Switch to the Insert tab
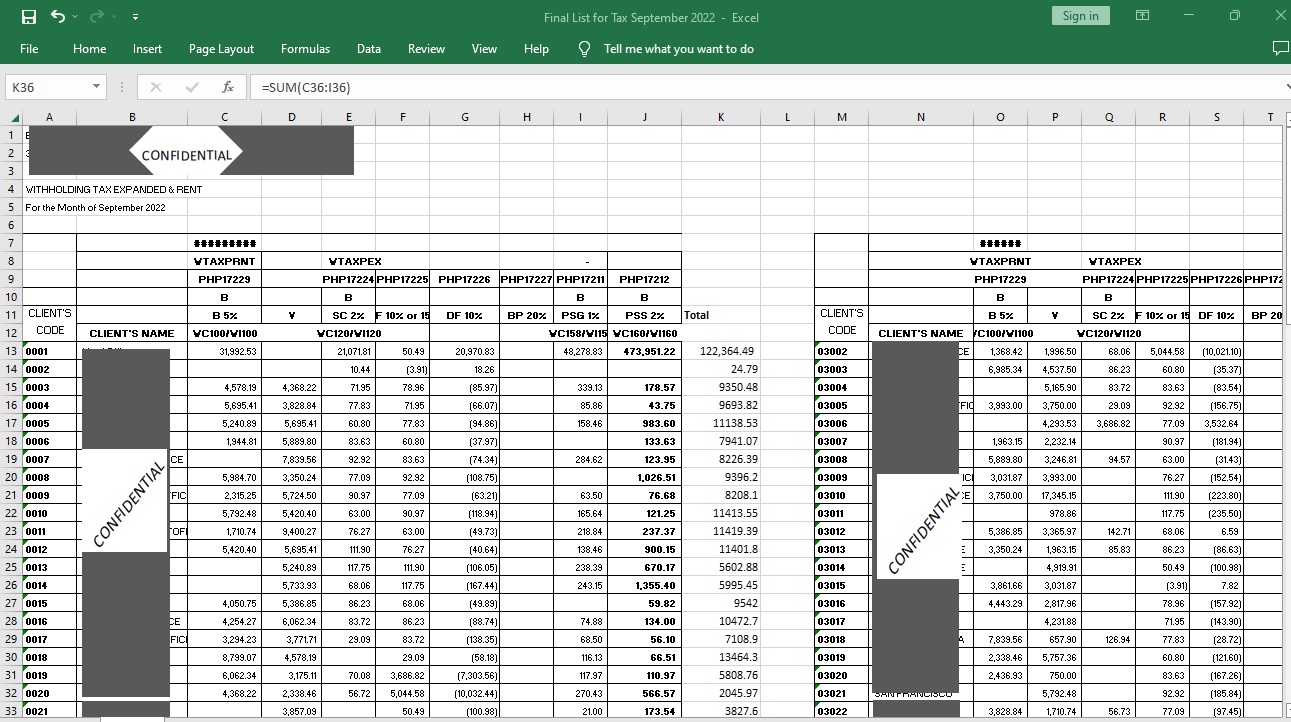 click(x=147, y=49)
